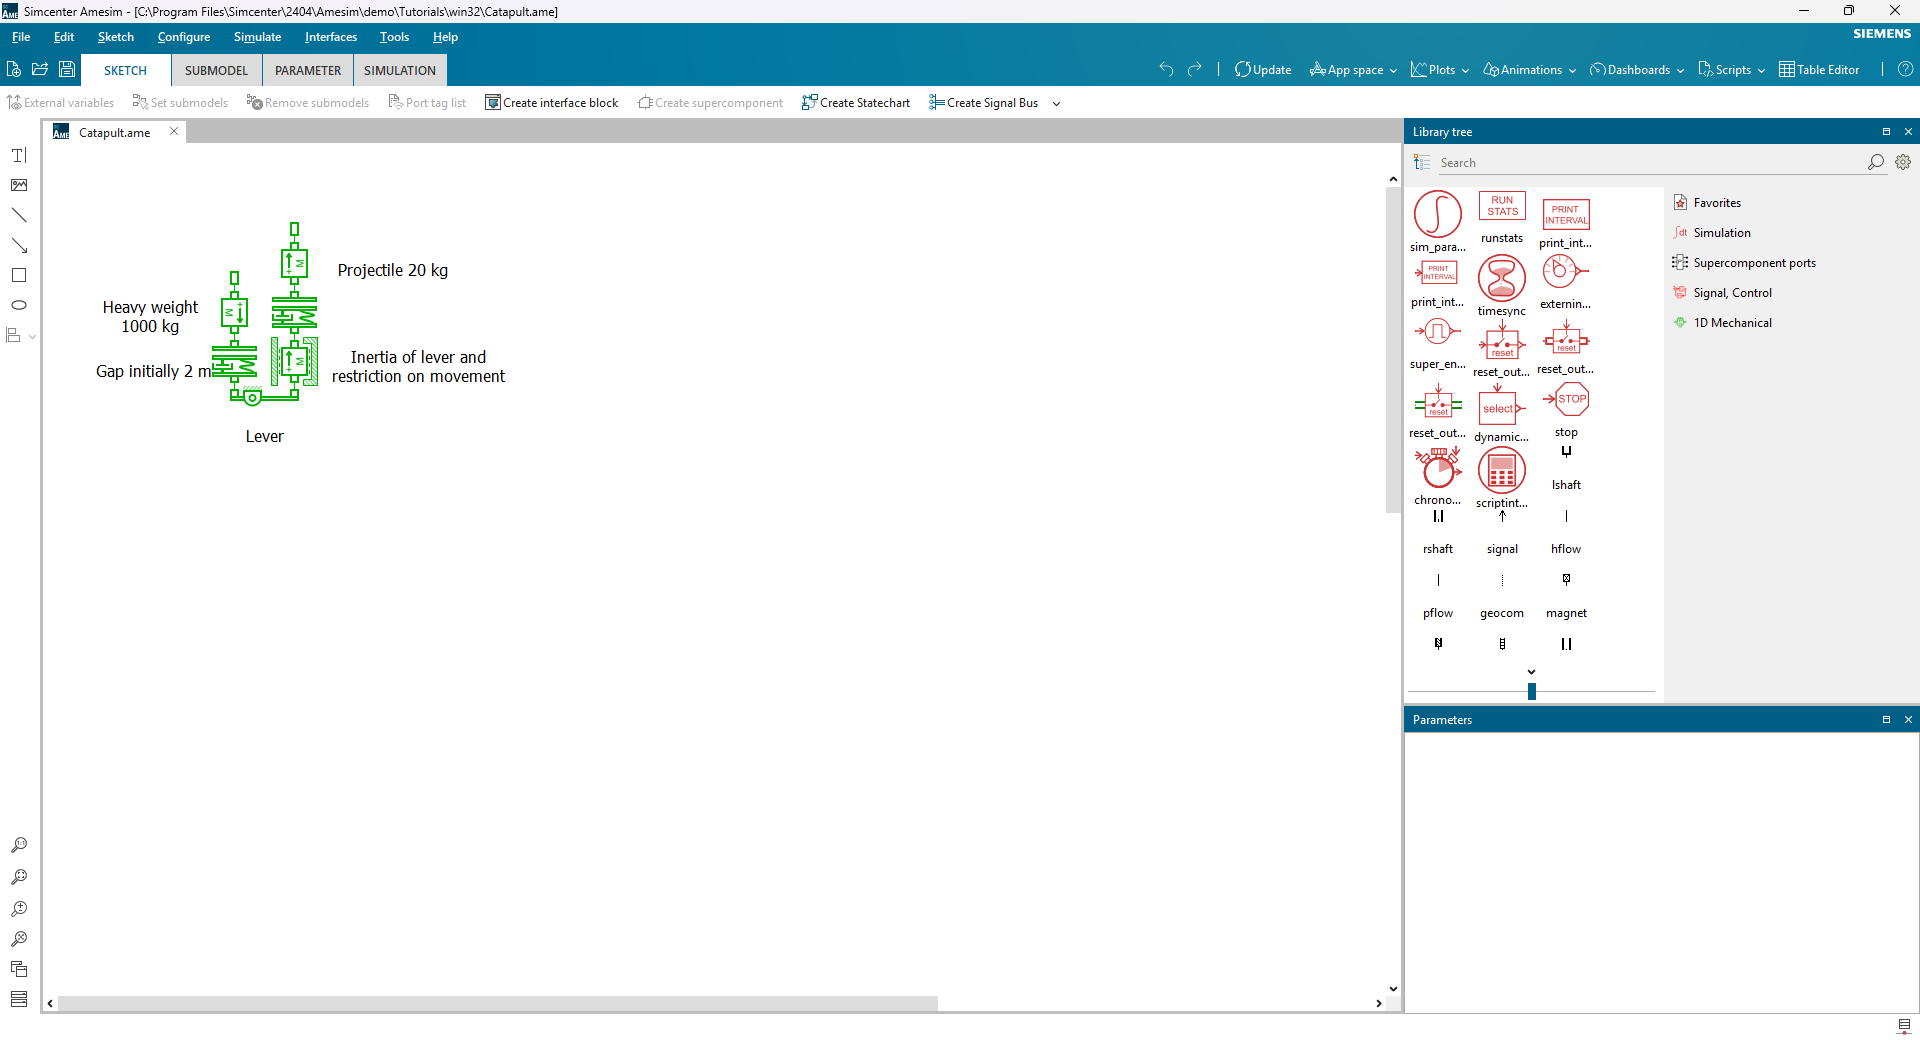
Task: Expand the Create Signal Bus dropdown arrow
Action: point(1057,103)
